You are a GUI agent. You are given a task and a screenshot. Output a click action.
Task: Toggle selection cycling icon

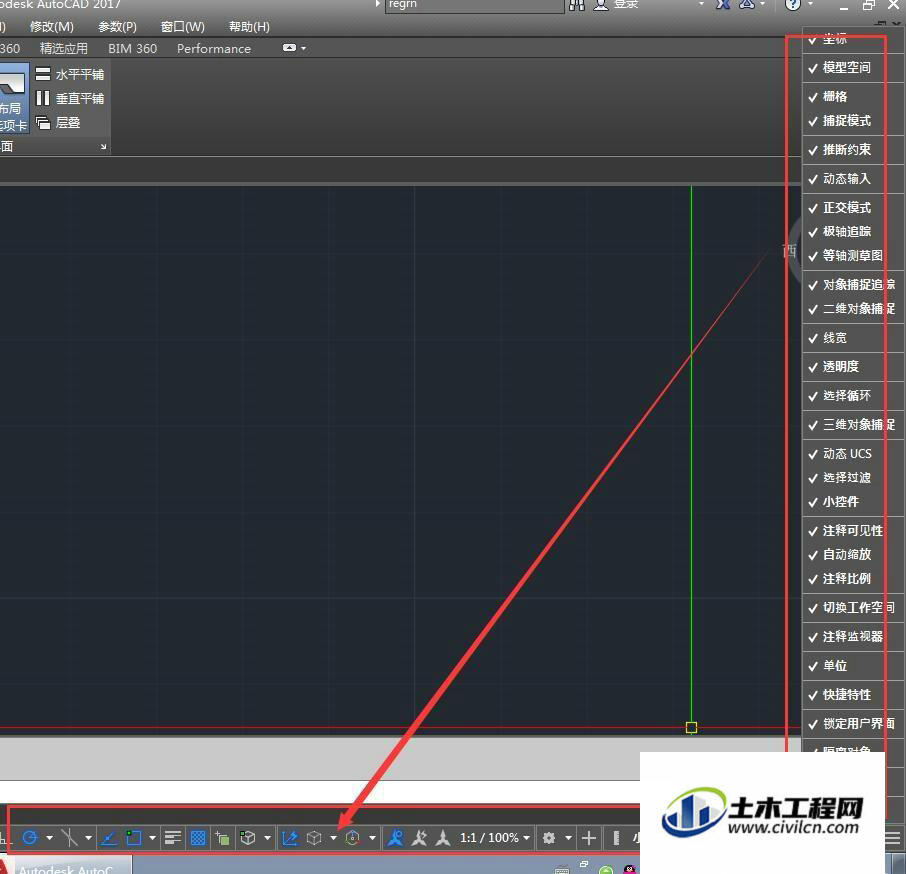[x=222, y=838]
